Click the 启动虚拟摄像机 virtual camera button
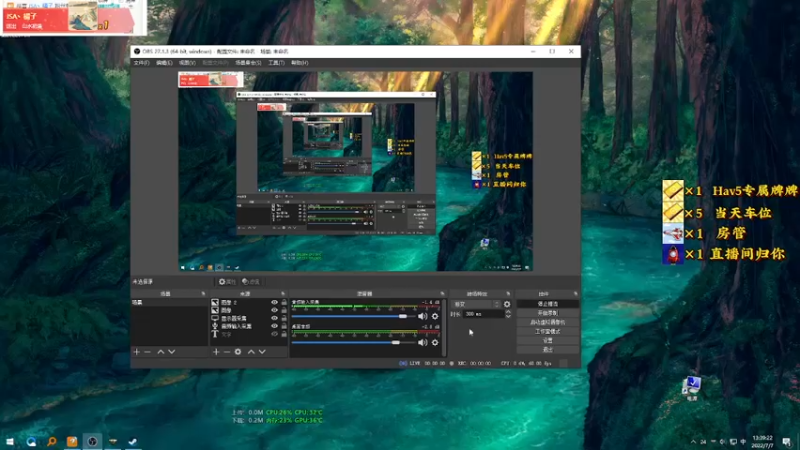800x450 pixels. tap(547, 322)
